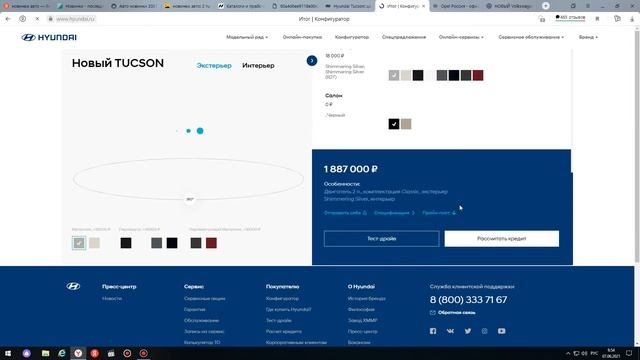This screenshot has height=360, width=640.
Task: Switch to the Экстерьер tab
Action: click(214, 65)
